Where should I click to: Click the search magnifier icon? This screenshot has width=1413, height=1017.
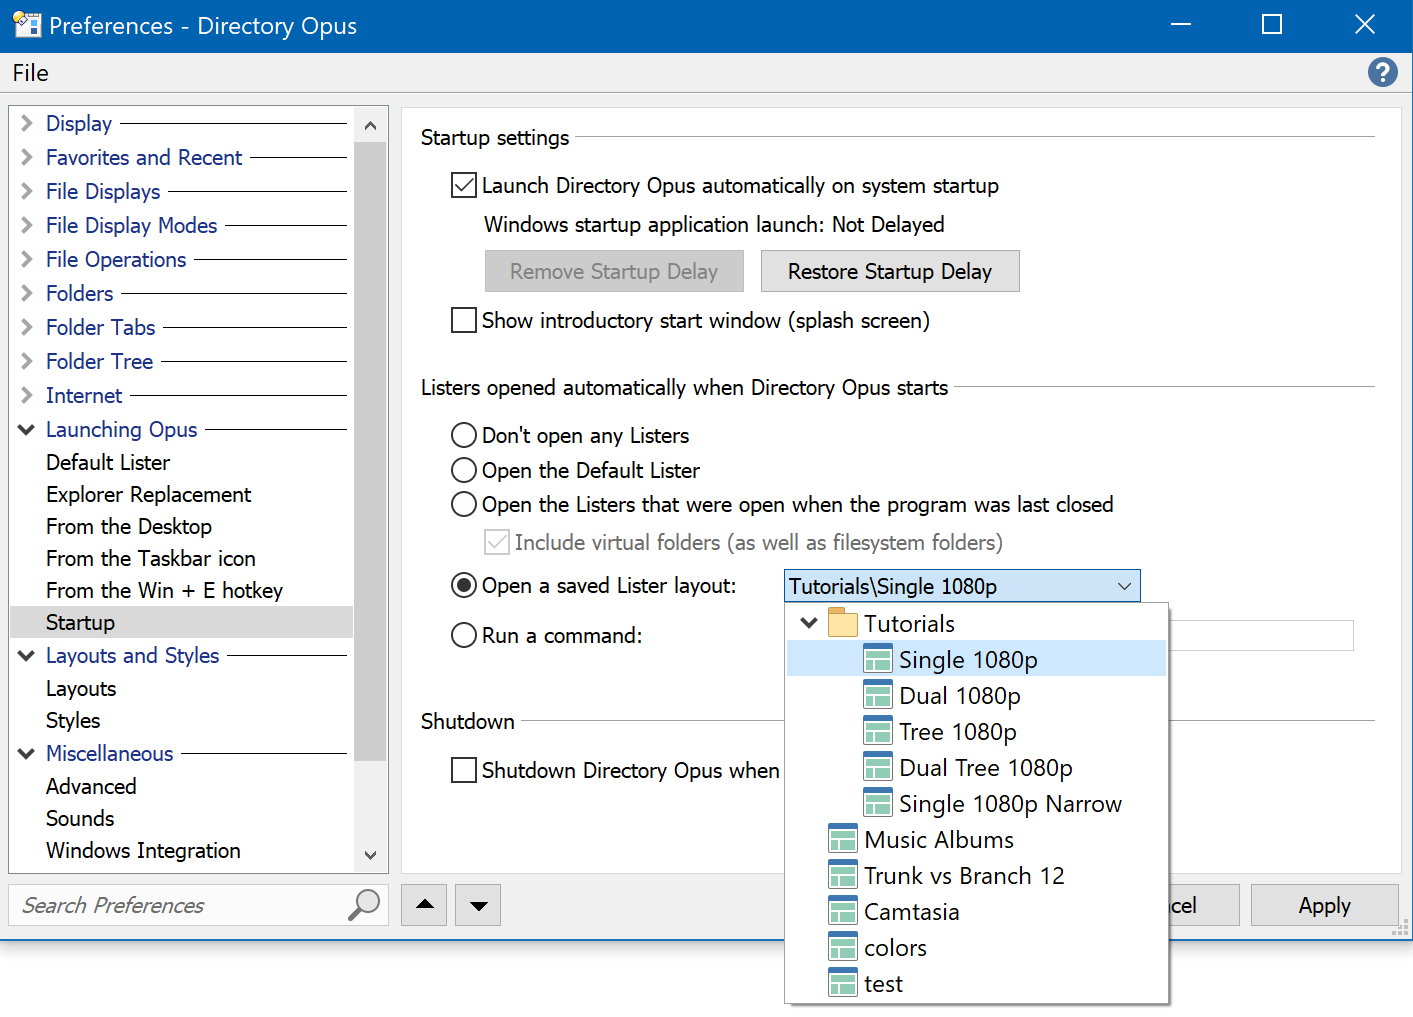pos(364,904)
